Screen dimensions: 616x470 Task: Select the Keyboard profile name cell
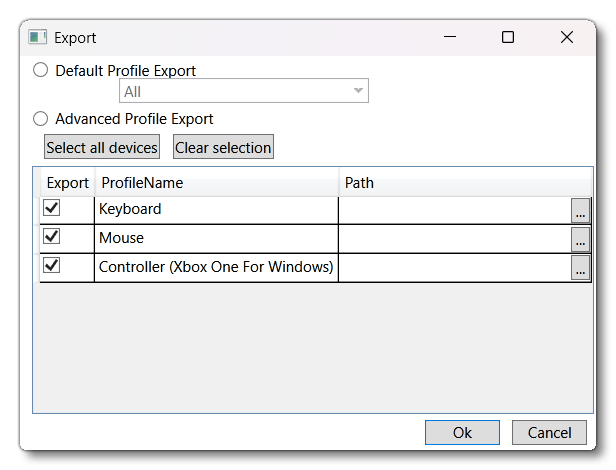(x=216, y=211)
